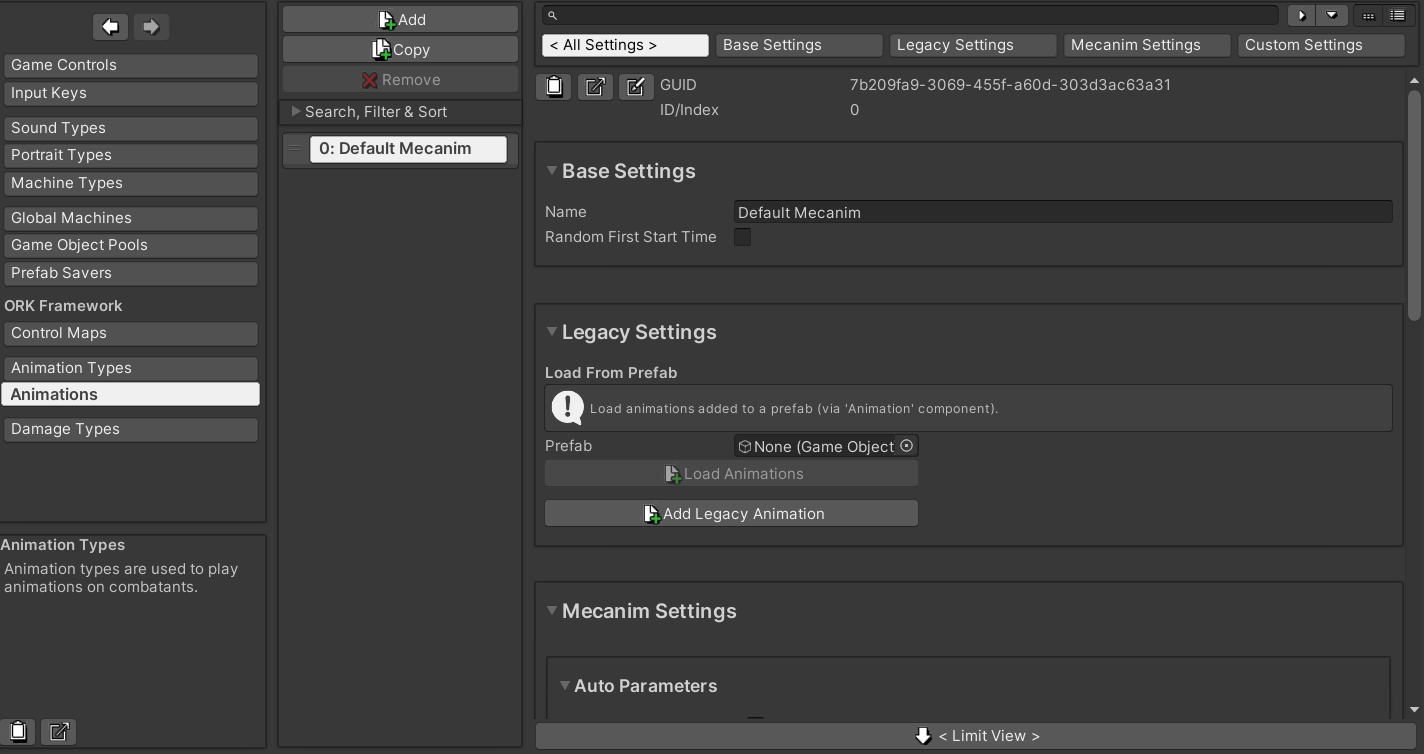
Task: Open Global Machines section
Action: tap(130, 218)
